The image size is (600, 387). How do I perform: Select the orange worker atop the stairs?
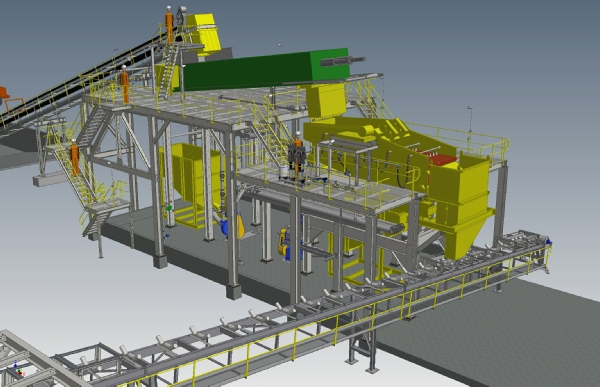tap(169, 24)
